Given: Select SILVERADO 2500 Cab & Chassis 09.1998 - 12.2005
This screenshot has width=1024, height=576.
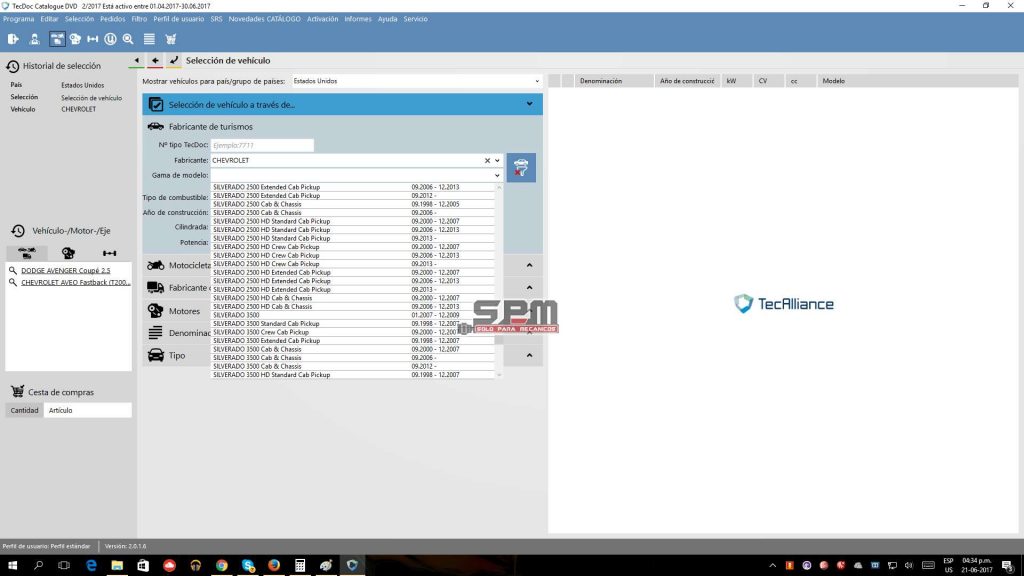Looking at the screenshot, I should [x=353, y=204].
